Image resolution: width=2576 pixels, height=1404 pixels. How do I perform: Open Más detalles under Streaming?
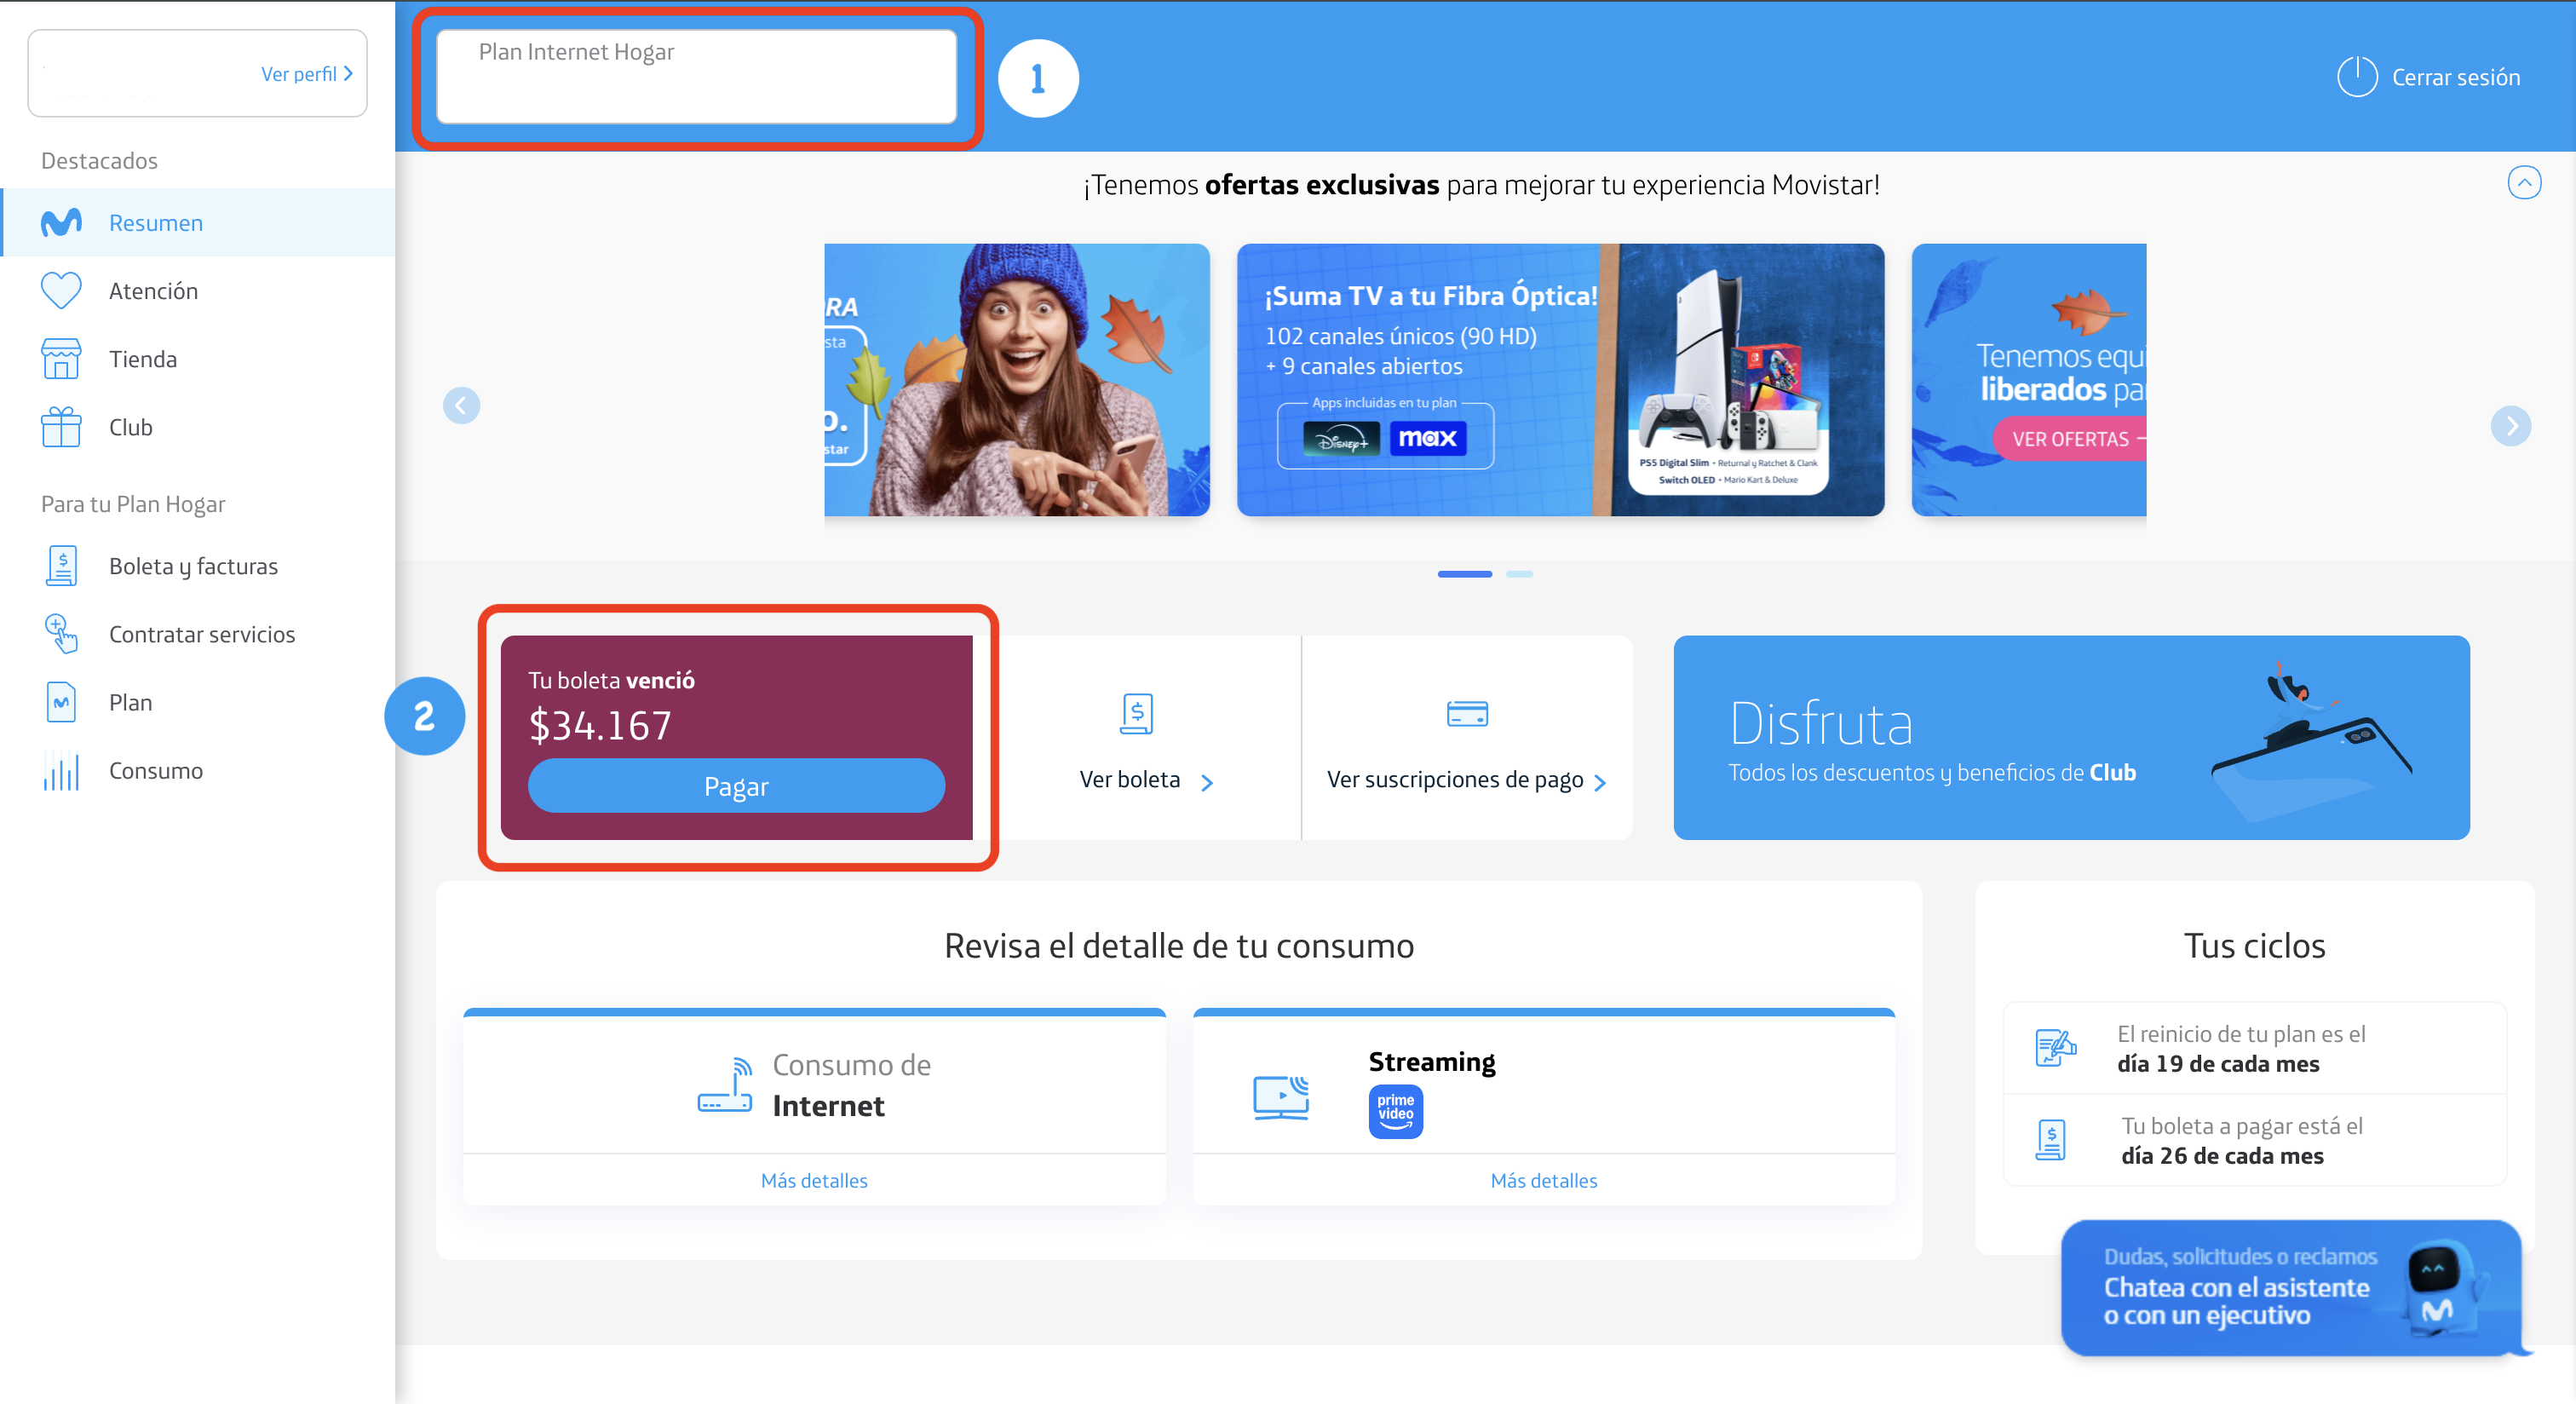(1544, 1180)
